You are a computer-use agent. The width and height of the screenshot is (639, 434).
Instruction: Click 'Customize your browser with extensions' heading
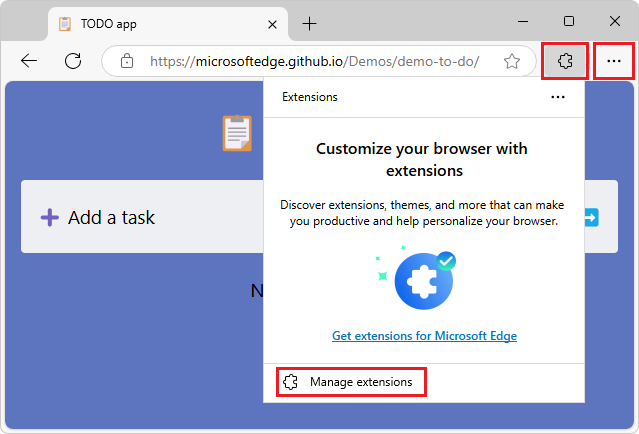422,159
